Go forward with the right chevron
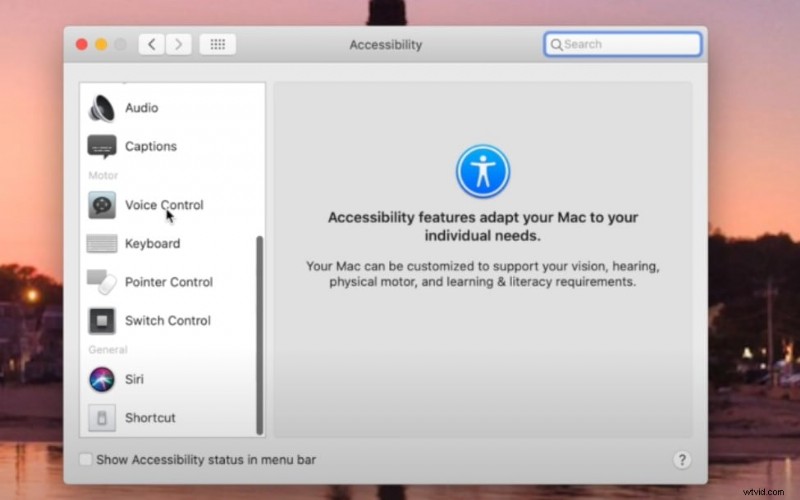Viewport: 800px width, 500px height. coord(178,44)
